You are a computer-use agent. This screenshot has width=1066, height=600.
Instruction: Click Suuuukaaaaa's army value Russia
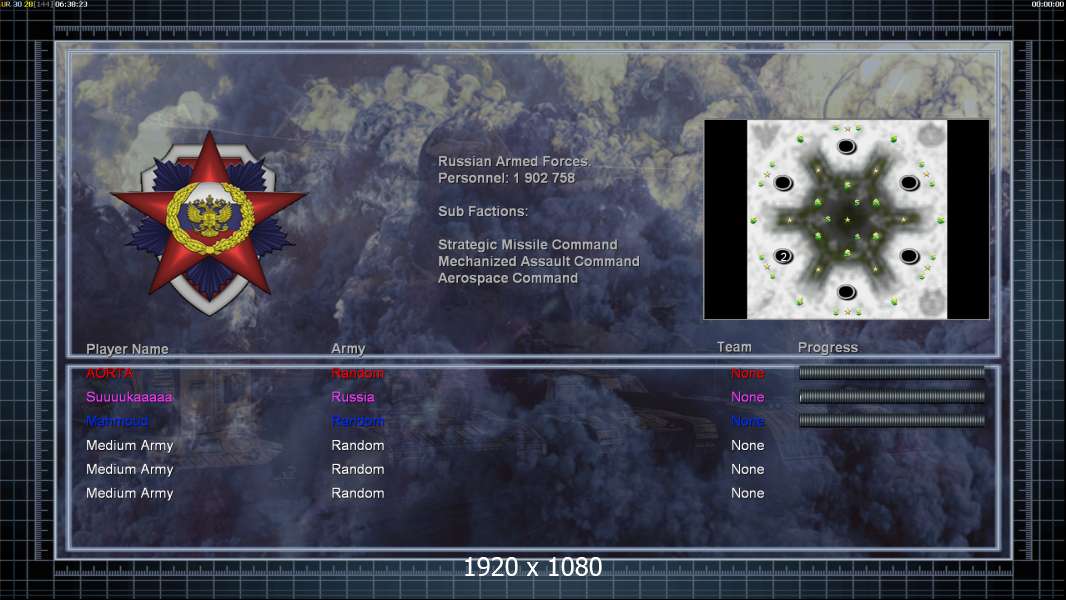coord(353,397)
